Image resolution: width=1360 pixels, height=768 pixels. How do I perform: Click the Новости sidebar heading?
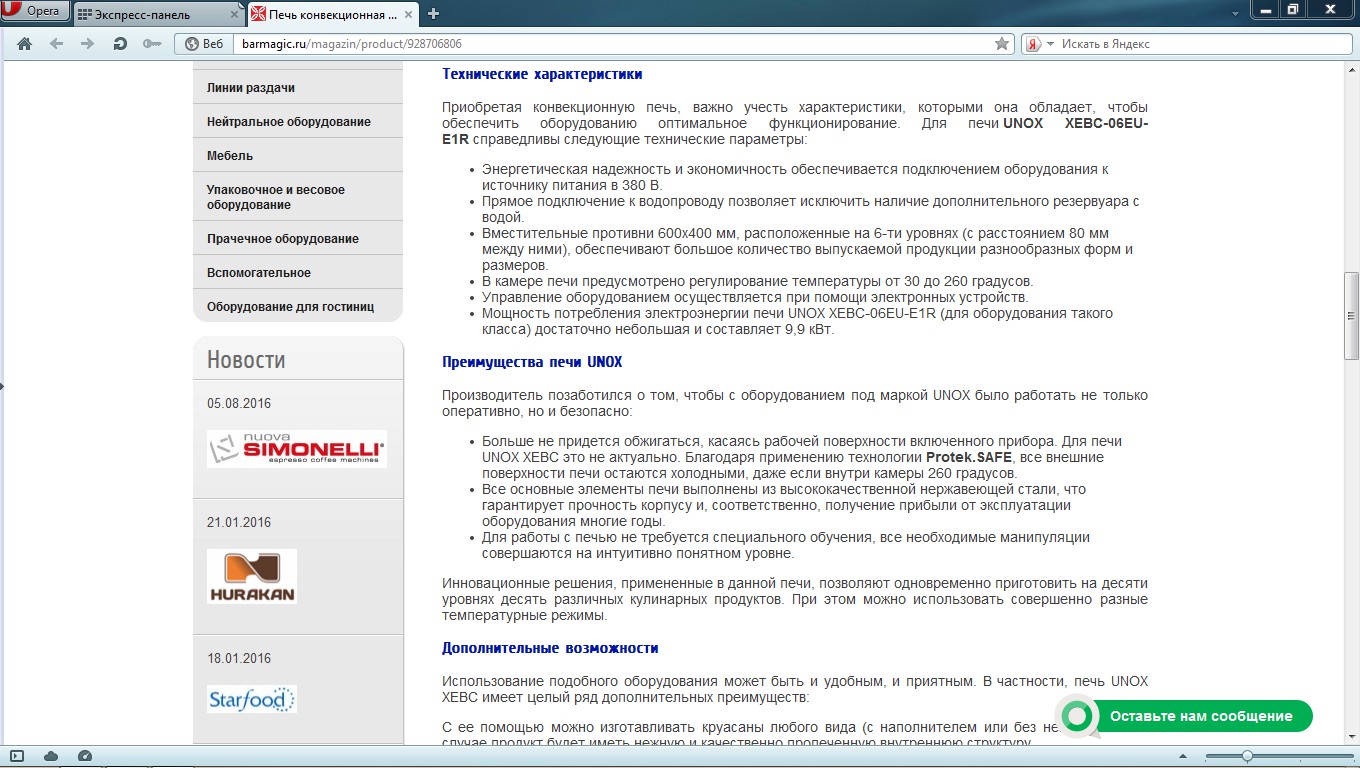246,360
